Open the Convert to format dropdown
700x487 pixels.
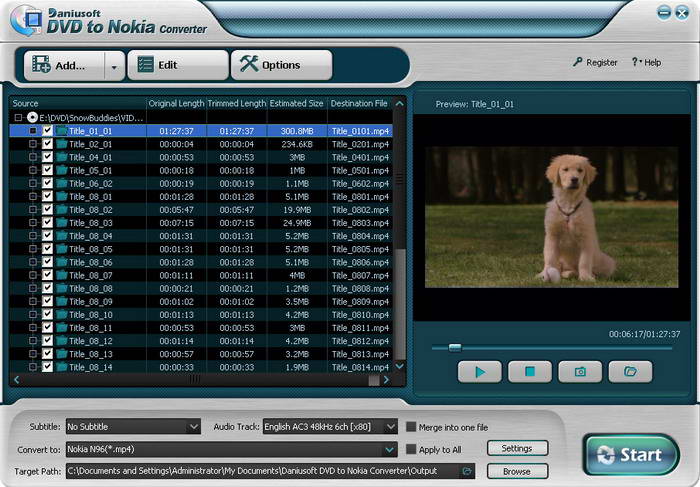[x=231, y=449]
